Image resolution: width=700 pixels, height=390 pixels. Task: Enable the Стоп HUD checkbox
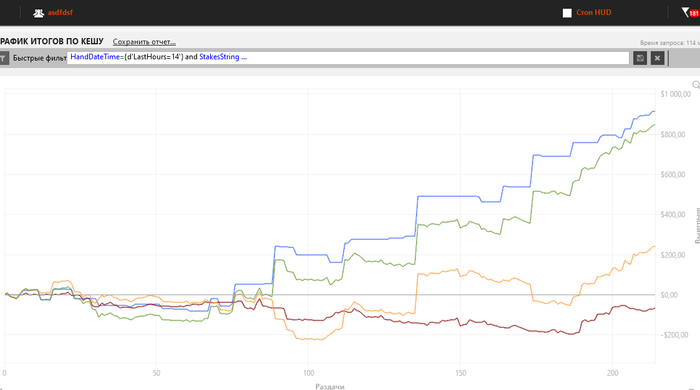pyautogui.click(x=567, y=13)
